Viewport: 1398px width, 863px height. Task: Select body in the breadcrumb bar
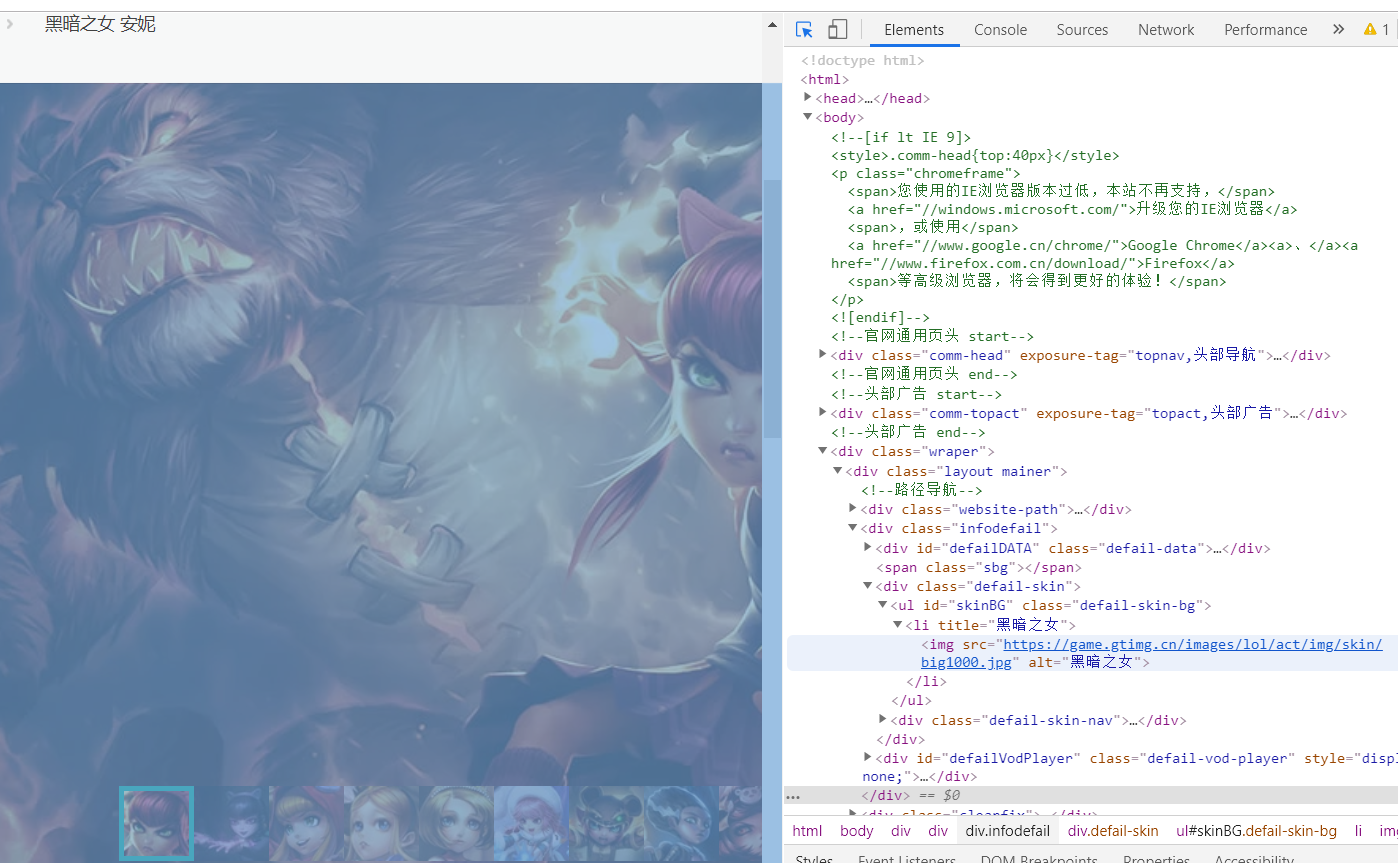(x=856, y=831)
